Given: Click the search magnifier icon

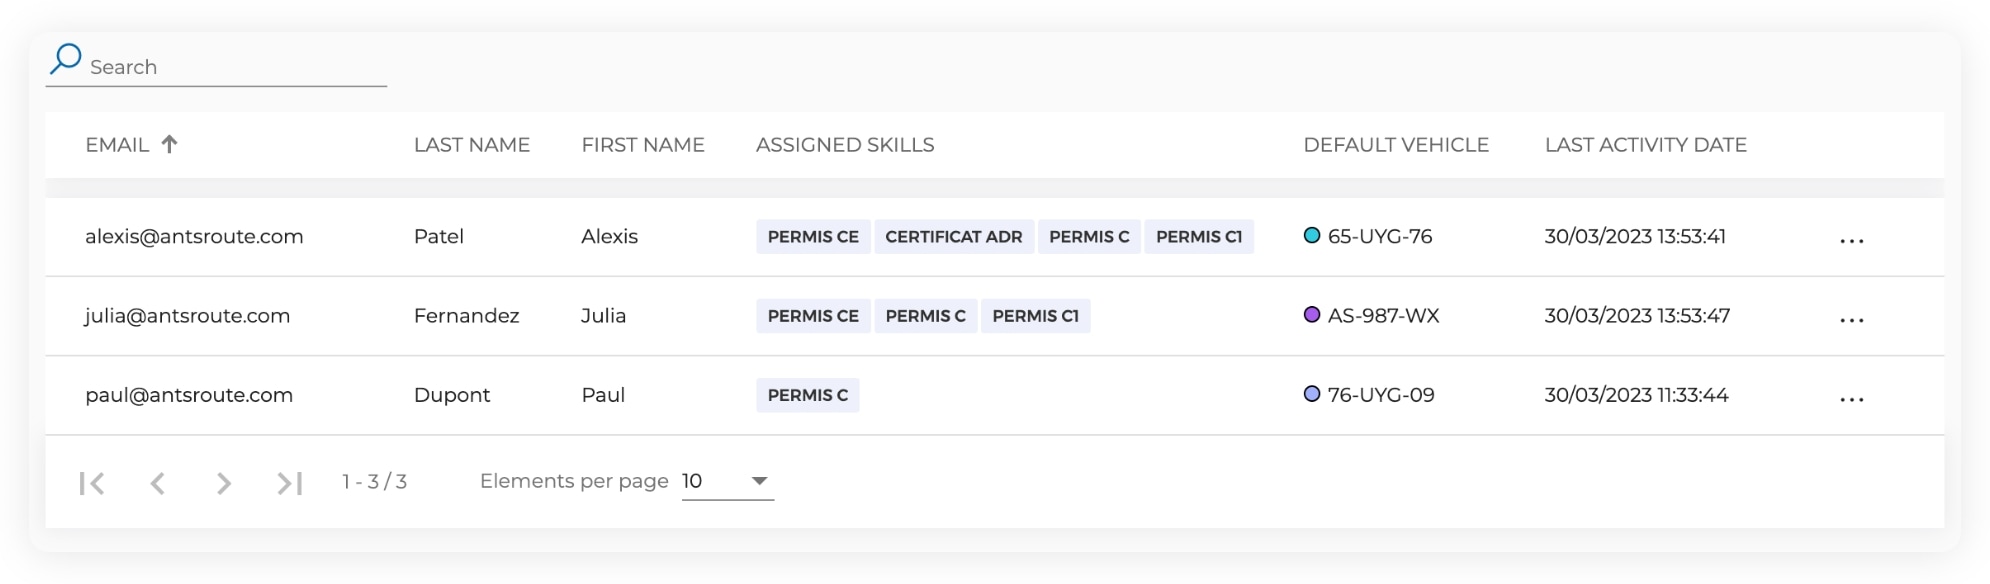Looking at the screenshot, I should pos(66,58).
